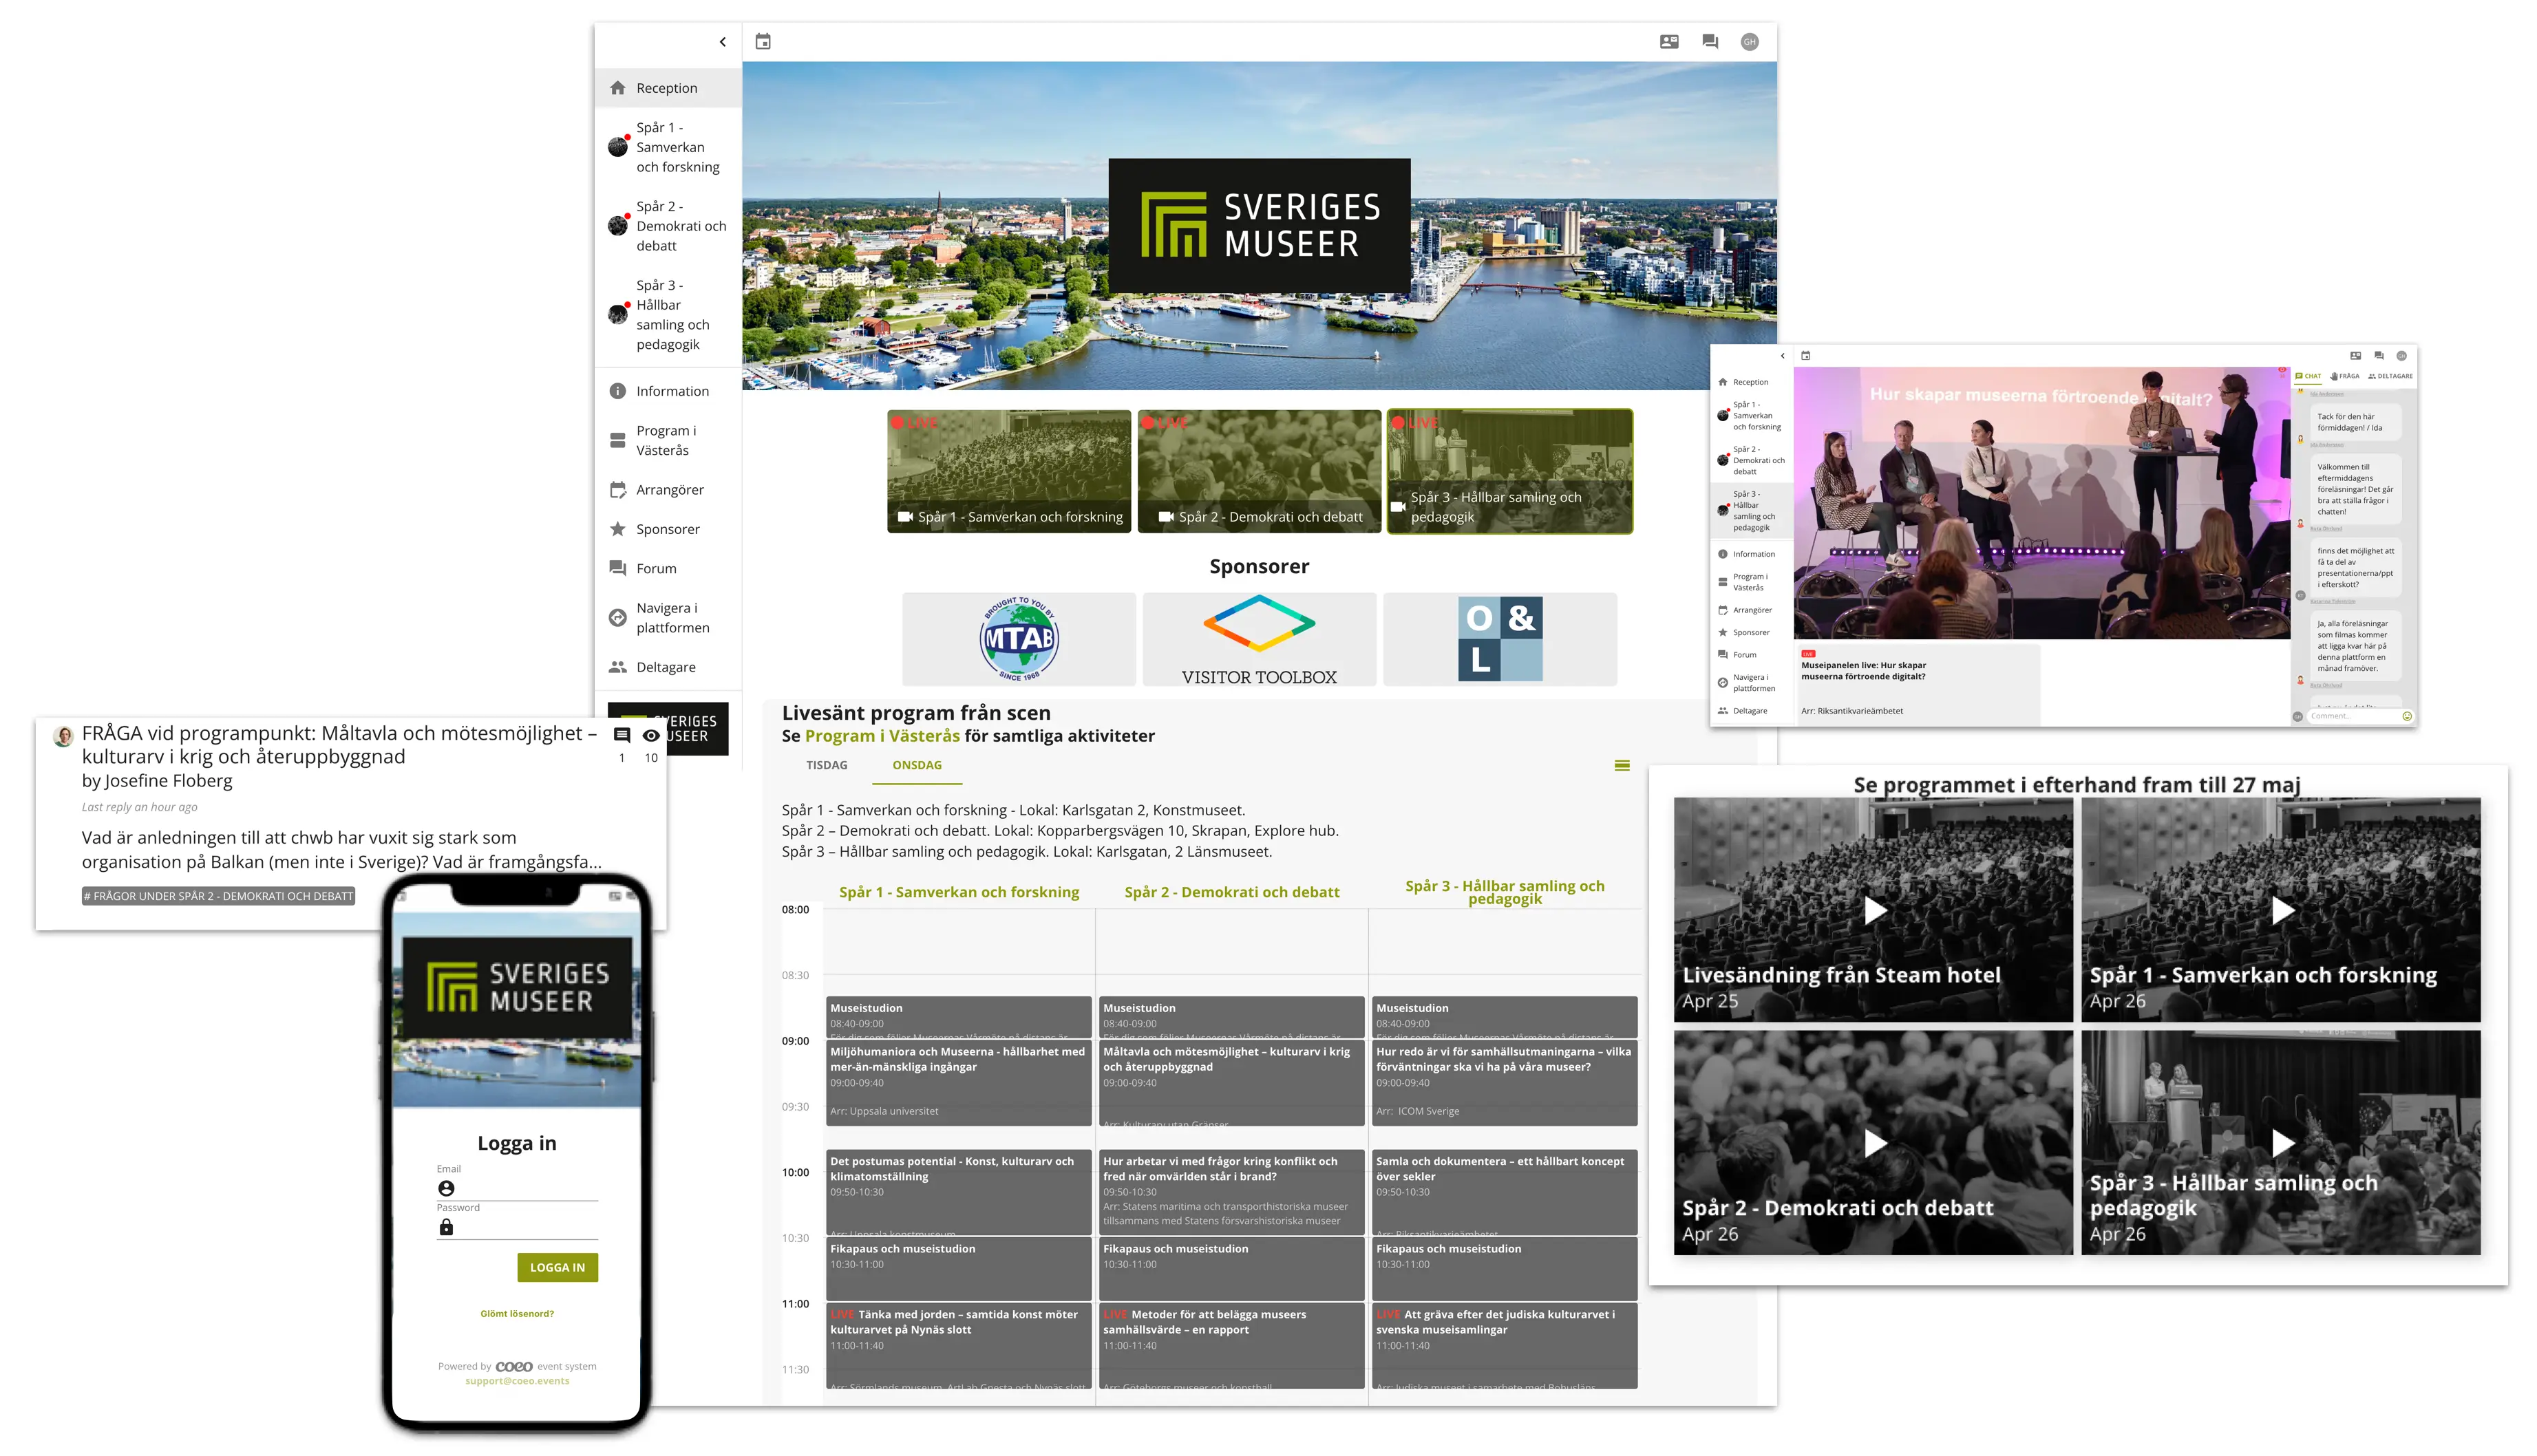This screenshot has width=2537, height=1456.
Task: Open live session Att gräva efter det judiska kulturarvet
Action: coord(1505,1345)
